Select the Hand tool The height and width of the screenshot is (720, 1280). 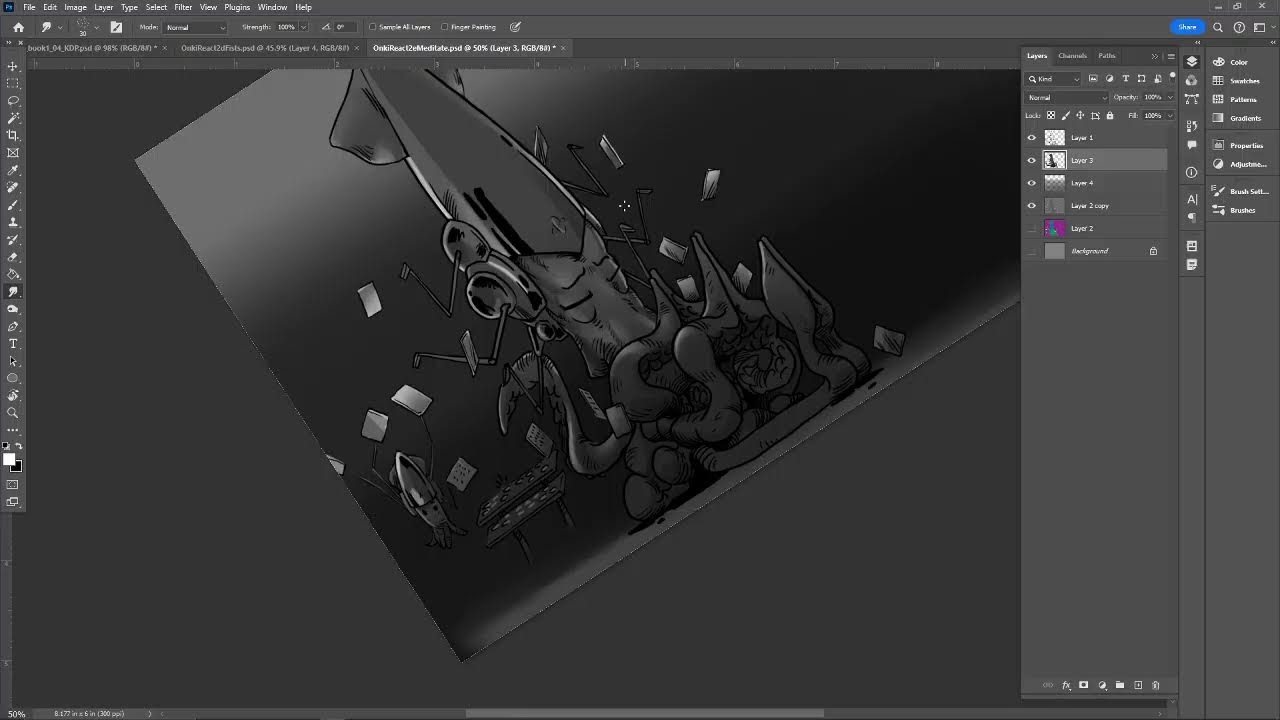13,396
